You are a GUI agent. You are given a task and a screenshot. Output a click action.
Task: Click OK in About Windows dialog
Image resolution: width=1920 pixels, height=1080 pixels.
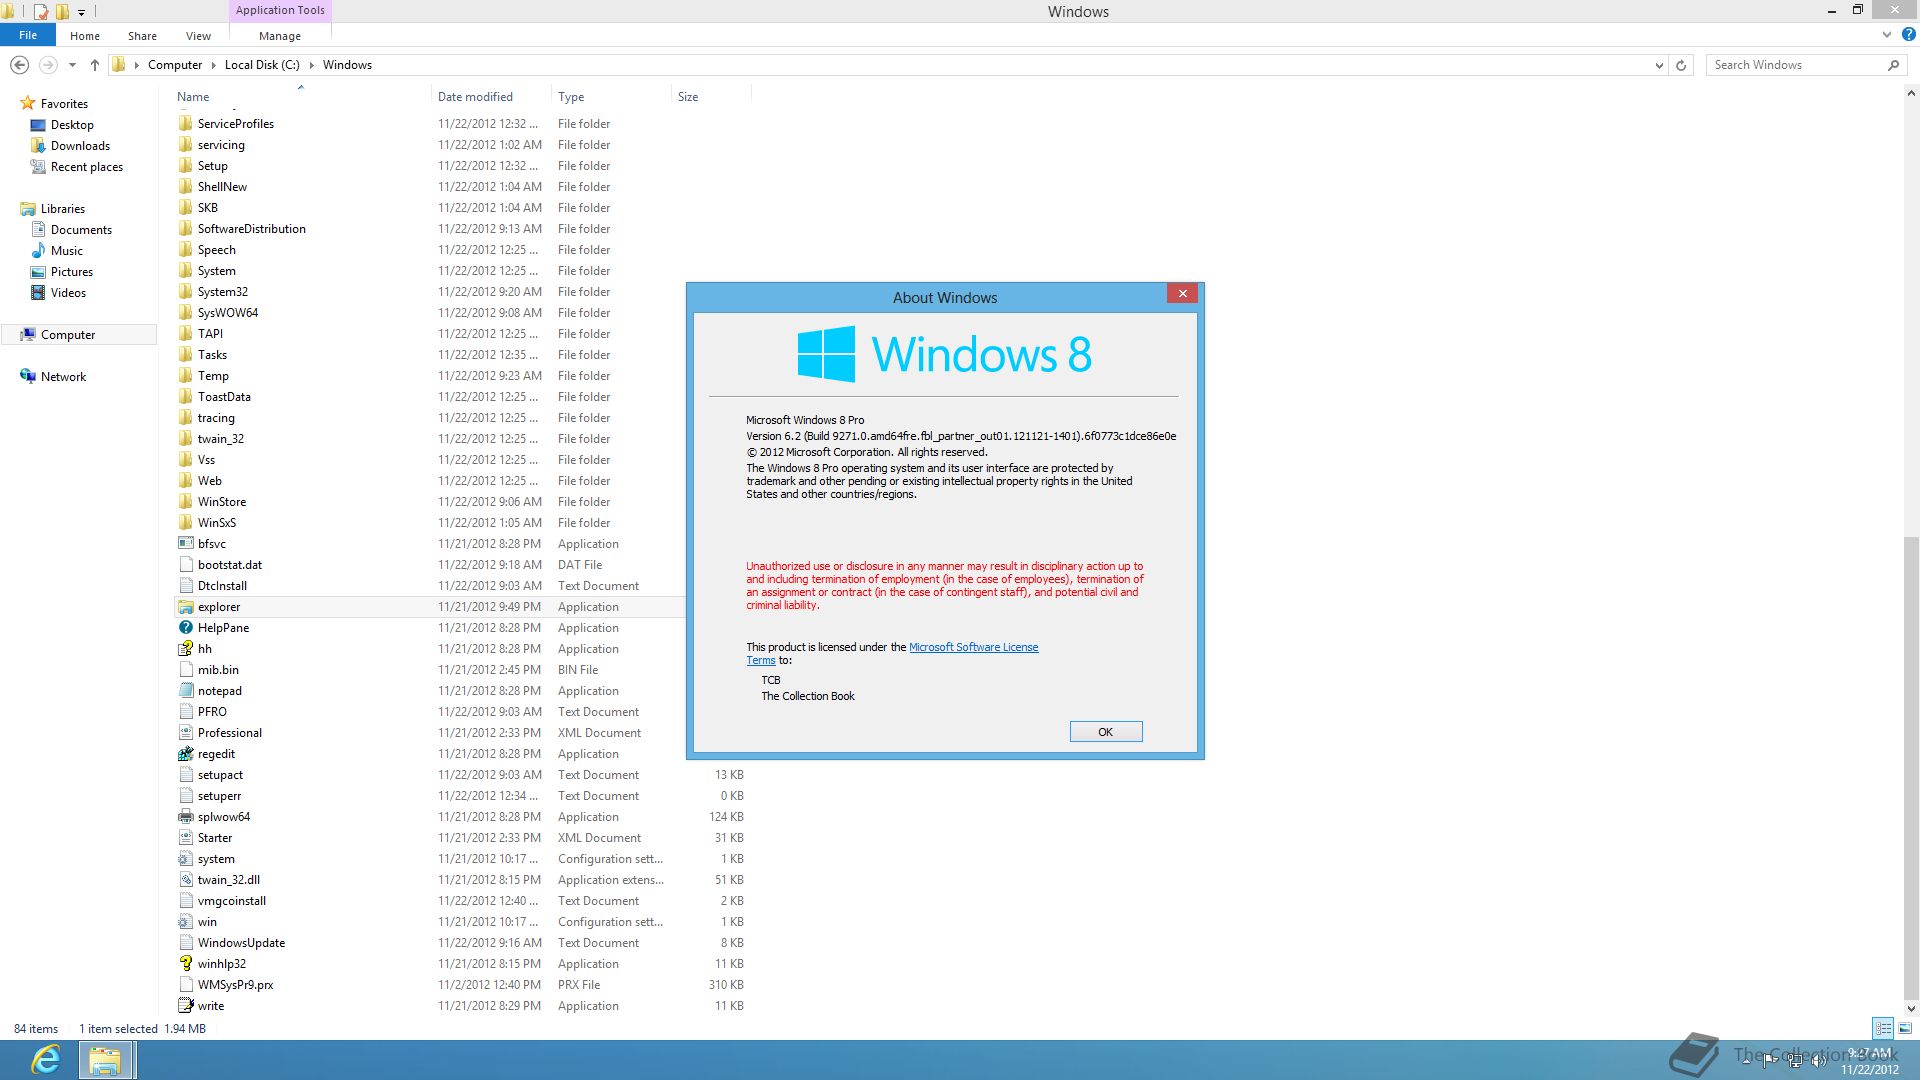click(1106, 732)
